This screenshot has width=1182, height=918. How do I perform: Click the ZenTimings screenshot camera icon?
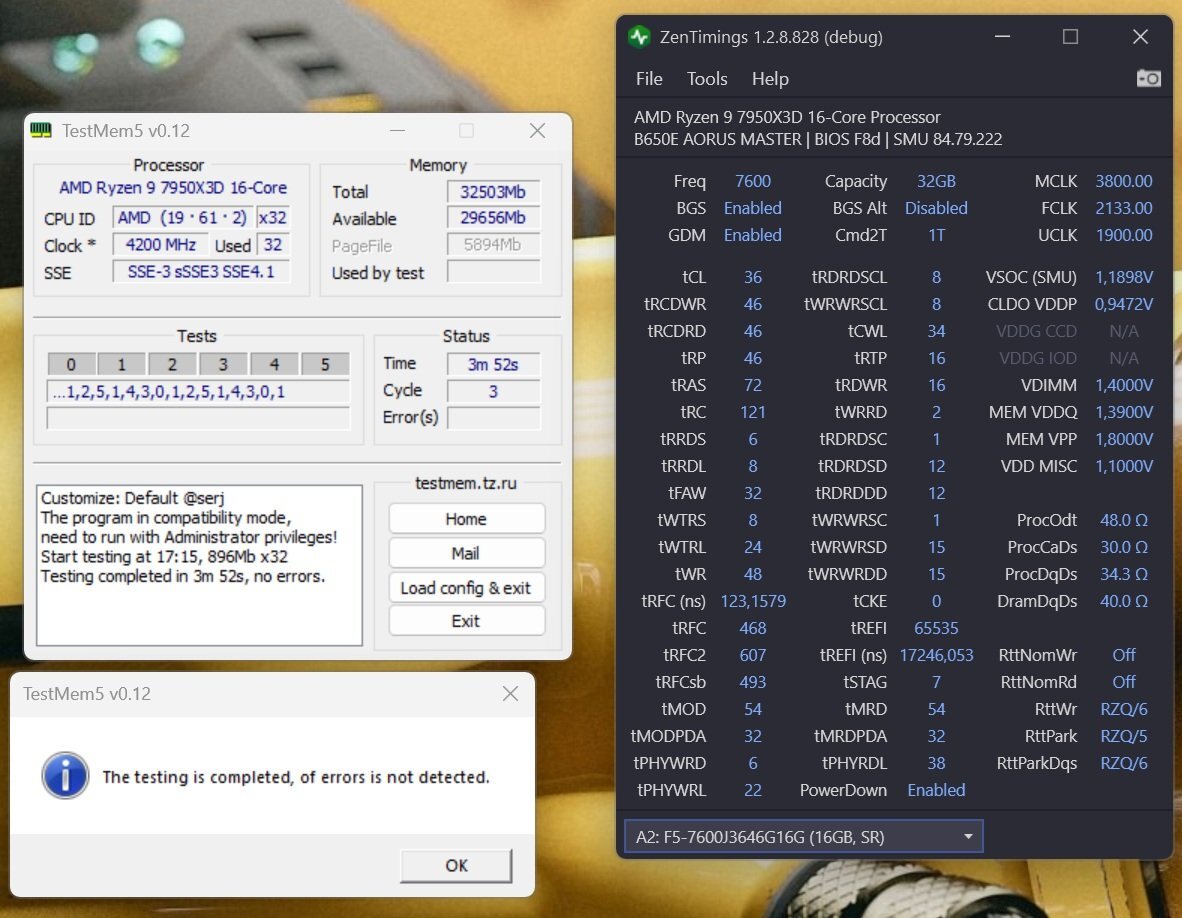point(1148,78)
